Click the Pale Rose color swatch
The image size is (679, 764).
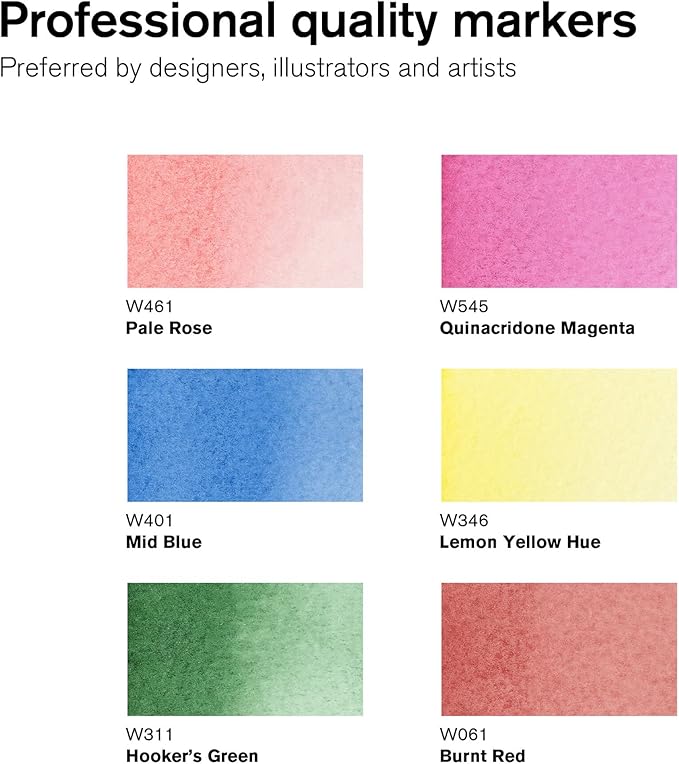[245, 221]
